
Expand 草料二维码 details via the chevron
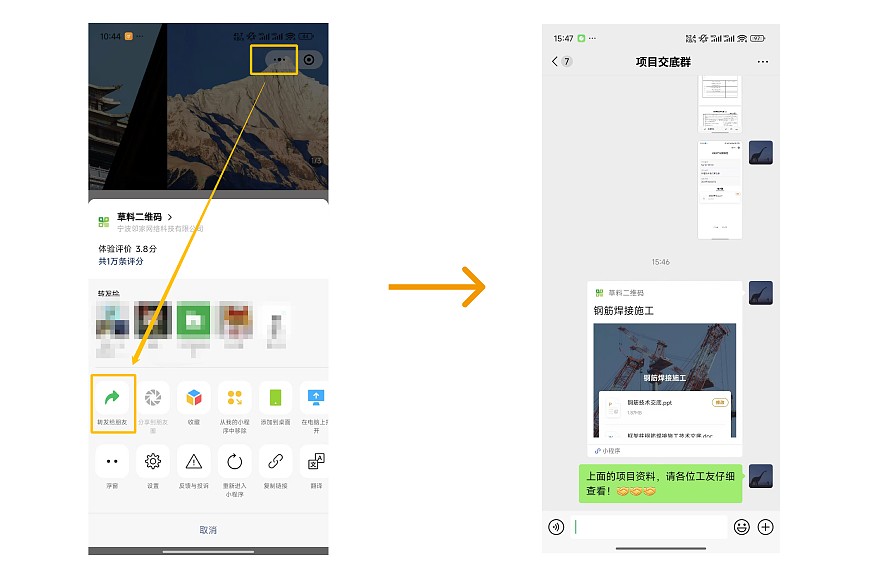tap(170, 217)
